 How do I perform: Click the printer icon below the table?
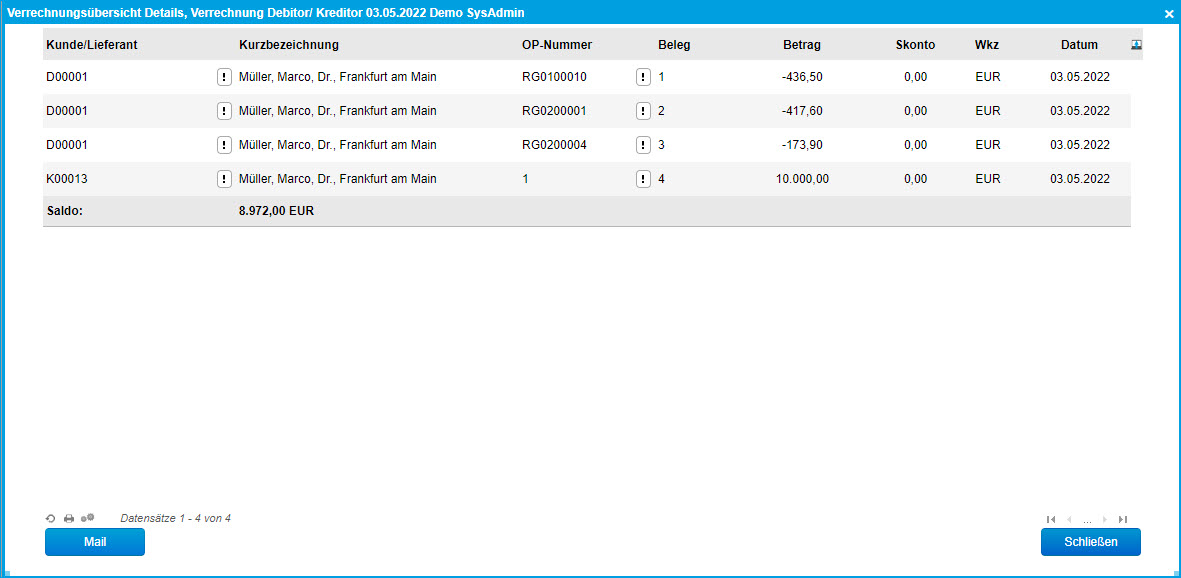pyautogui.click(x=69, y=518)
